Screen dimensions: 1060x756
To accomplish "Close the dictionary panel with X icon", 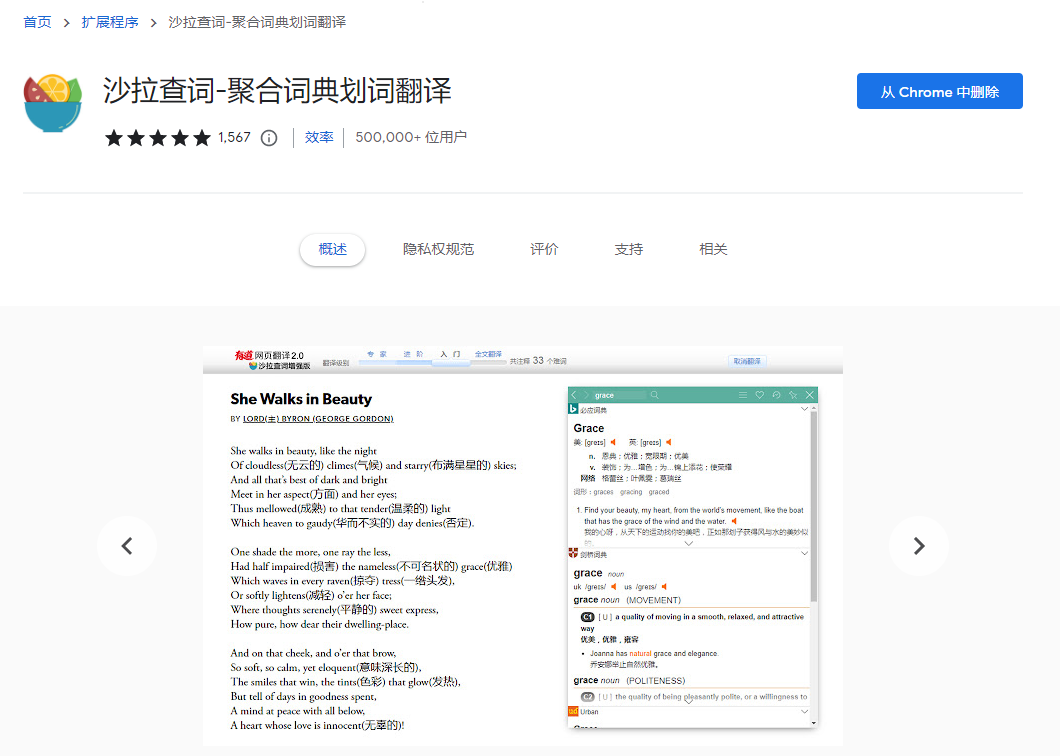I will click(809, 395).
